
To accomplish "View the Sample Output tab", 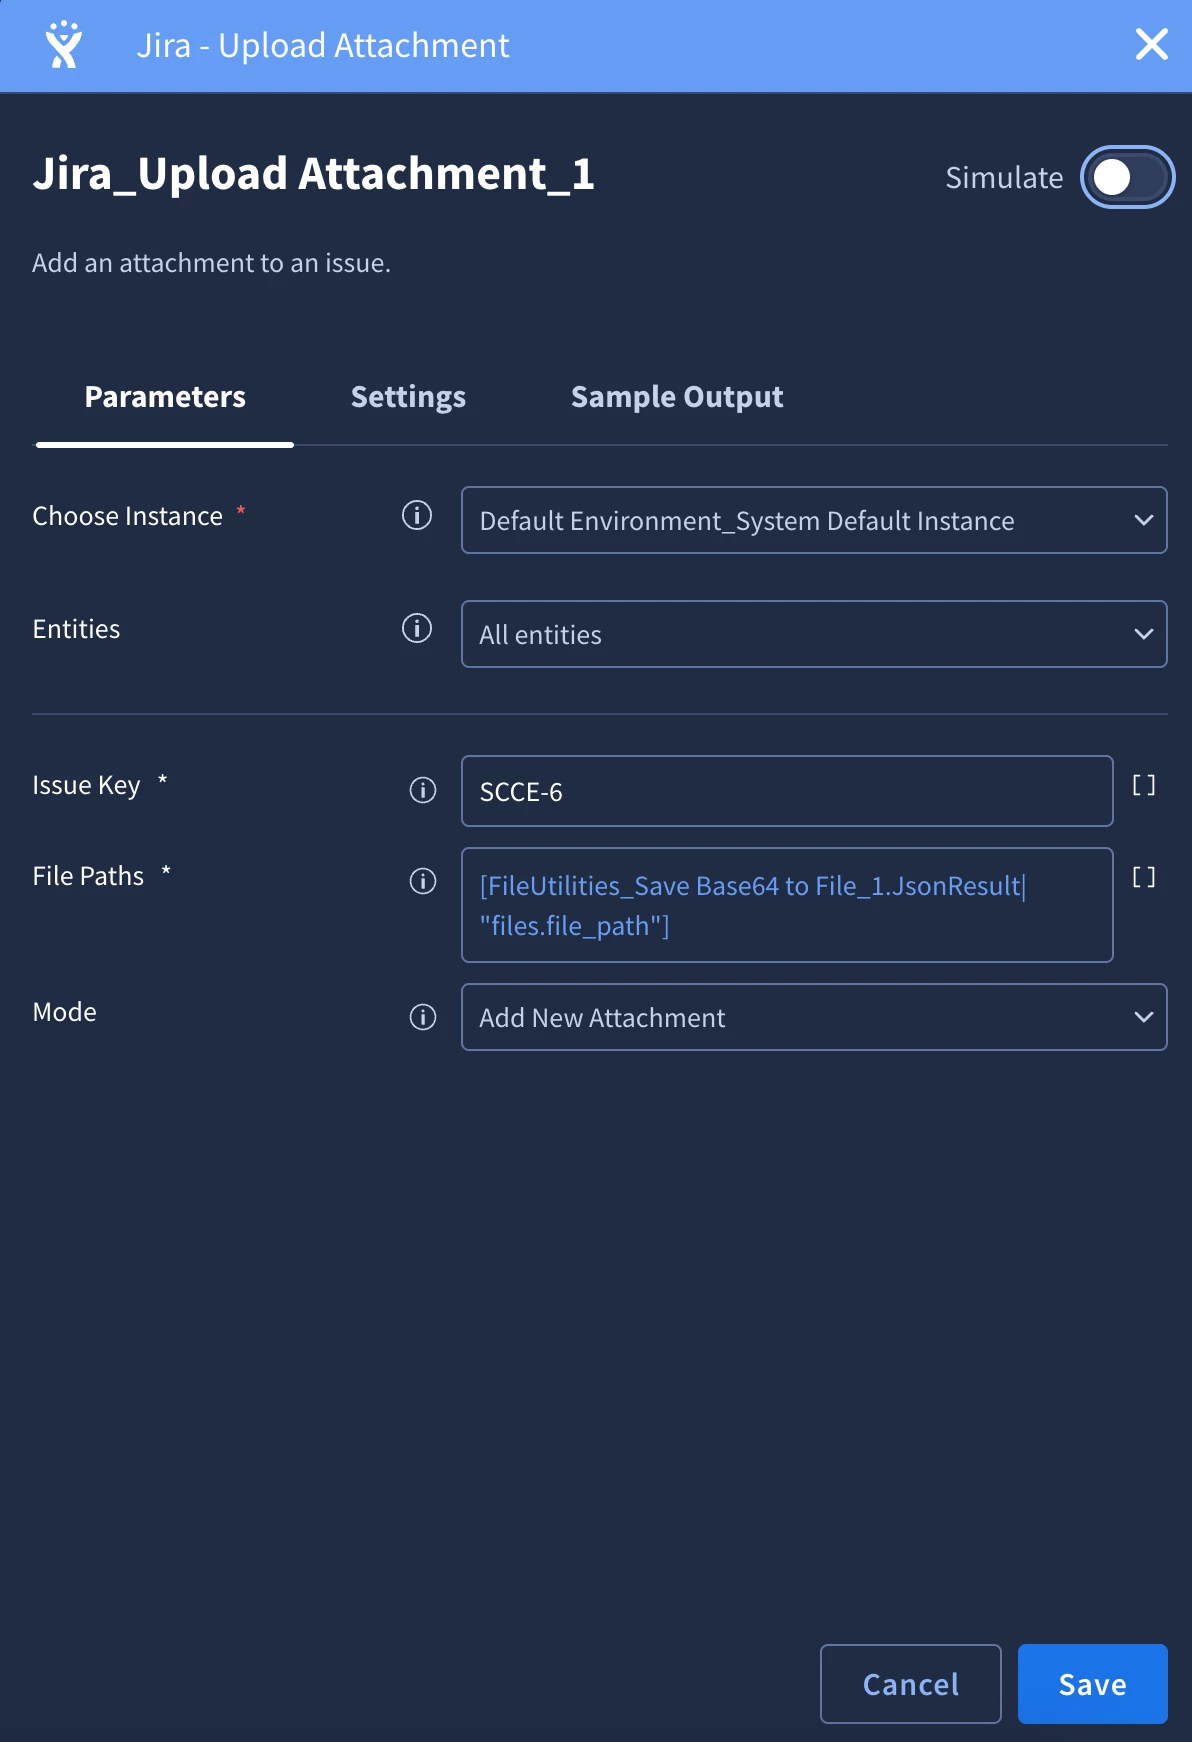I will [677, 397].
